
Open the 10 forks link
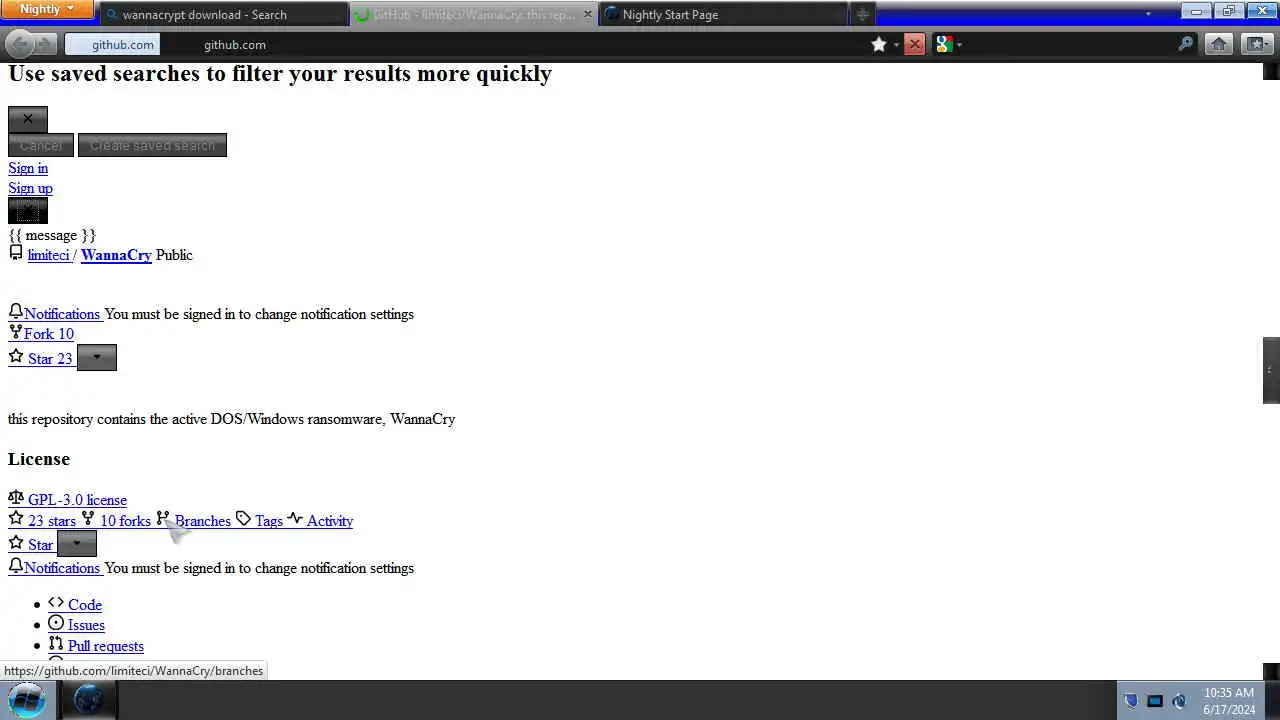coord(125,521)
